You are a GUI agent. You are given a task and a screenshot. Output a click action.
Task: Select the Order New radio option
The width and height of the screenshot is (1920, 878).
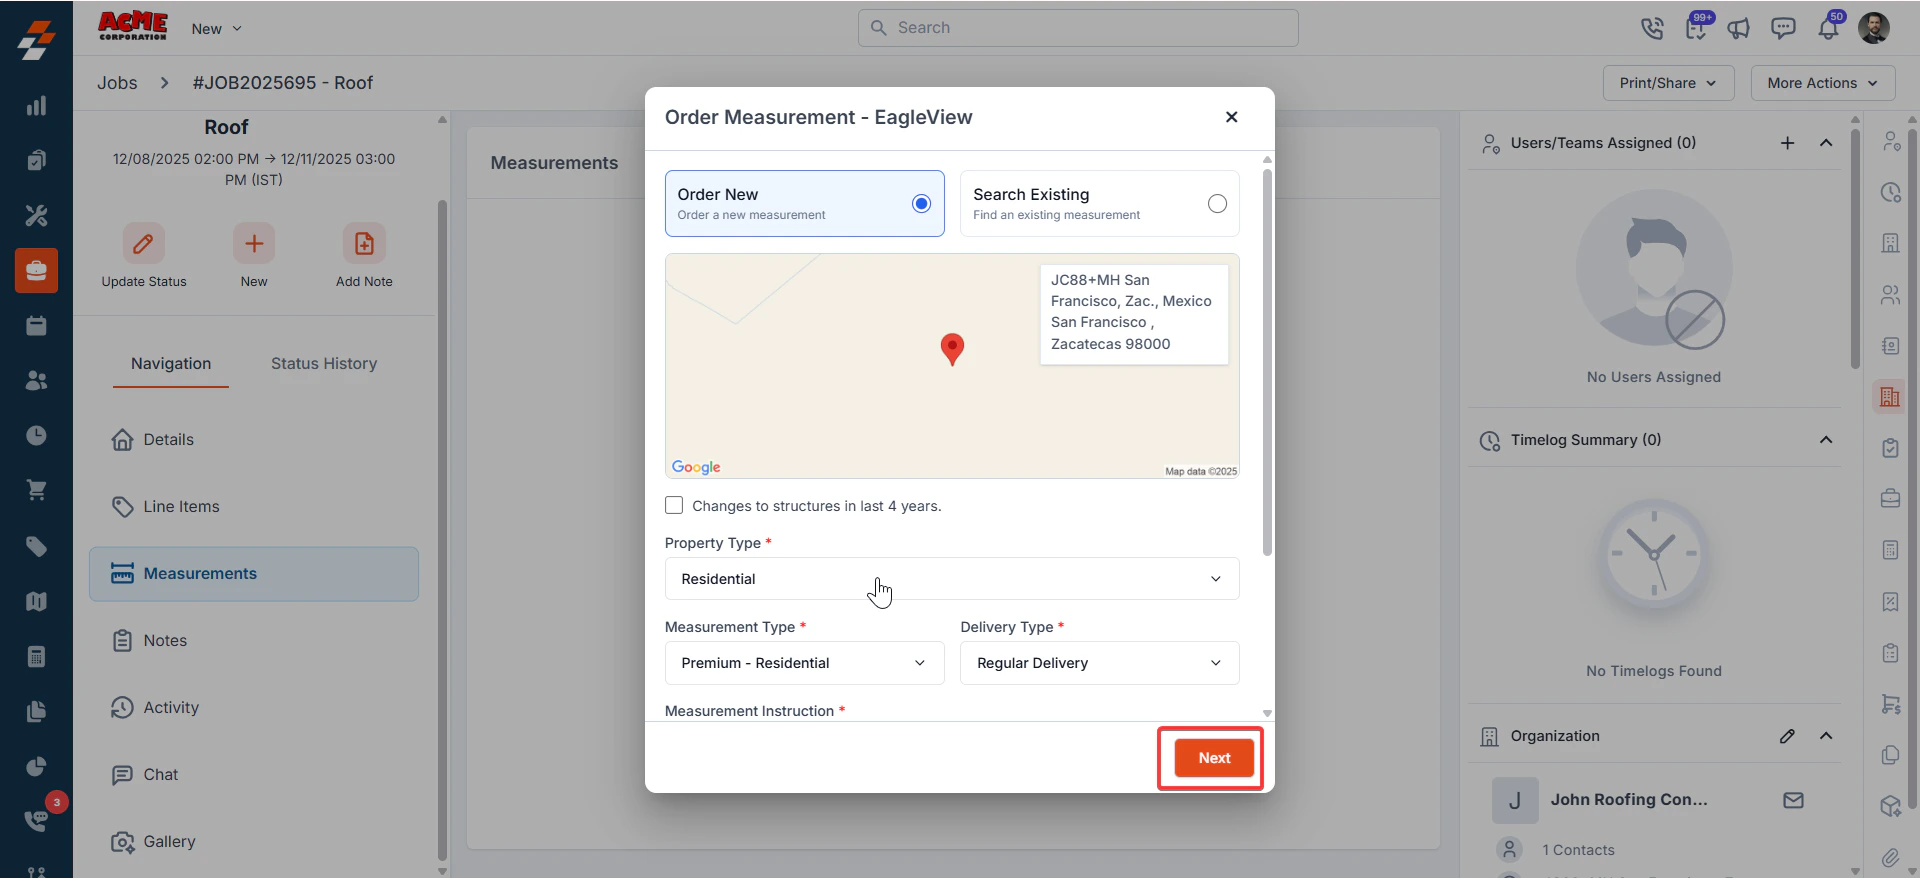pyautogui.click(x=921, y=204)
